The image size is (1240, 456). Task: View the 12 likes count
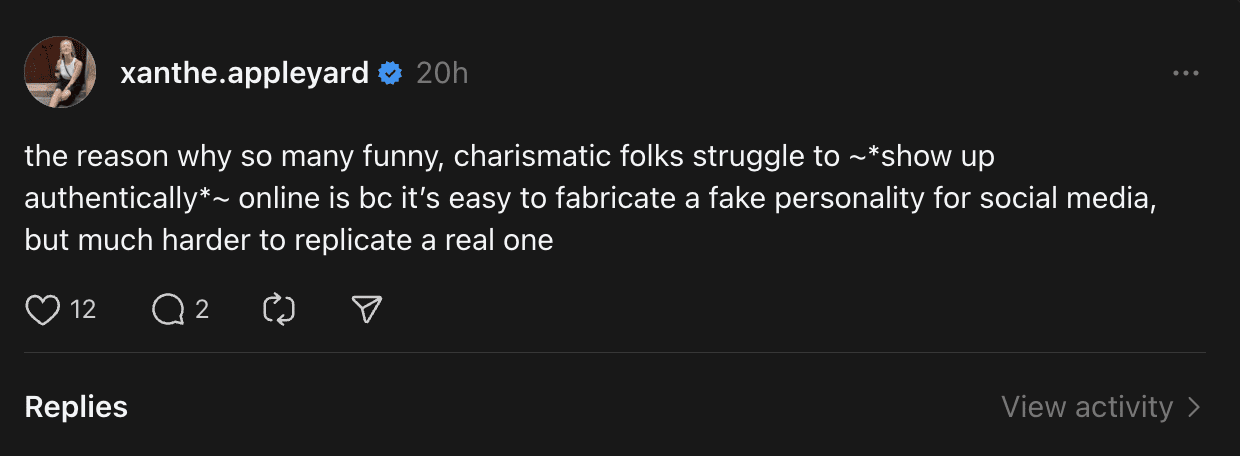83,310
